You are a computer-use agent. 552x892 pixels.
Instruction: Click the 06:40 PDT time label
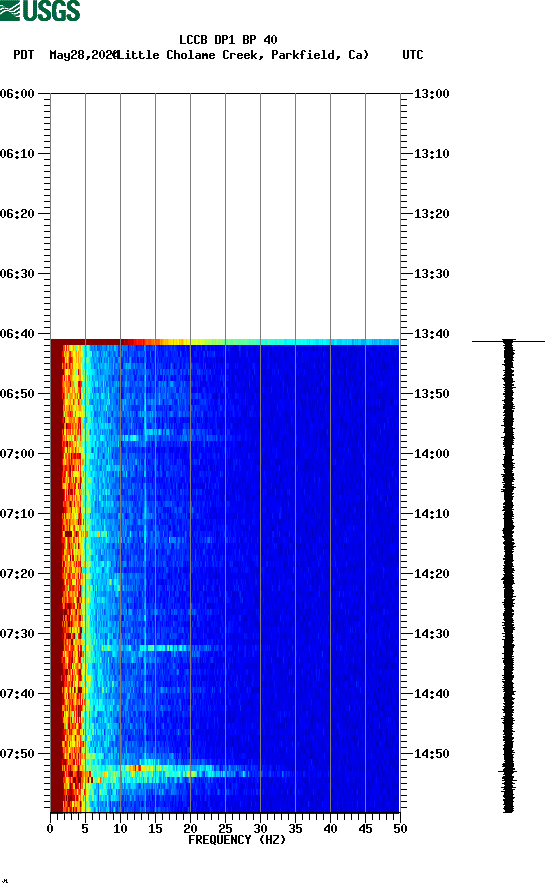(x=18, y=334)
